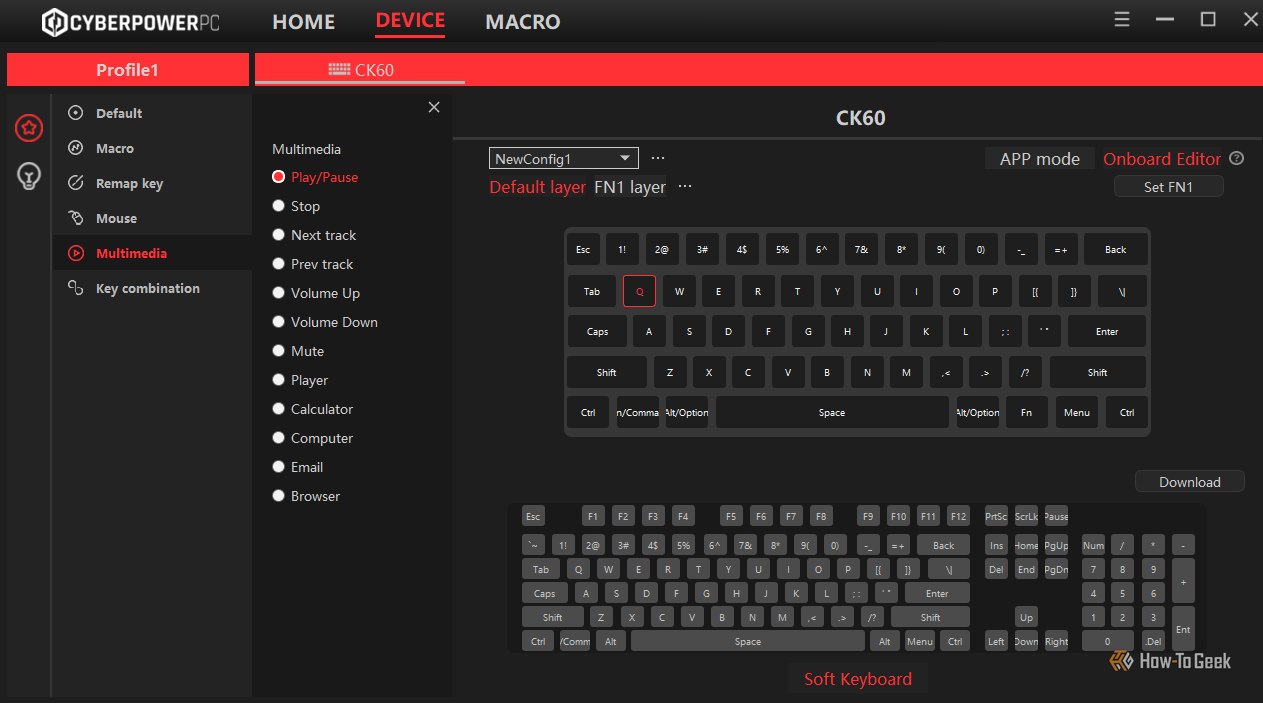The image size is (1263, 703).
Task: Click F1 on the soft keyboard
Action: tap(593, 517)
